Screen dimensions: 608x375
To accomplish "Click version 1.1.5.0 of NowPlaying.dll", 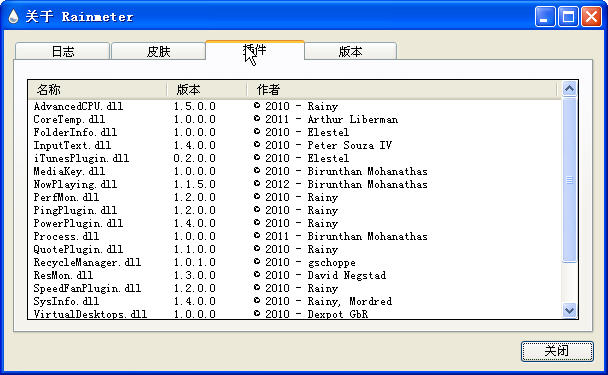I will pyautogui.click(x=195, y=184).
